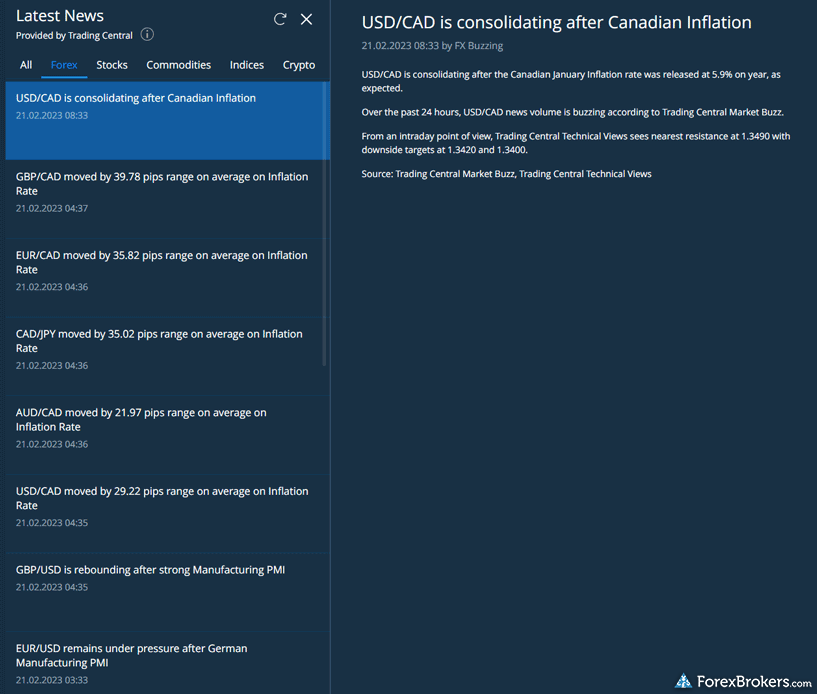Read EUR/USD under pressure headline
Viewport: 817px width, 694px height.
click(x=131, y=655)
